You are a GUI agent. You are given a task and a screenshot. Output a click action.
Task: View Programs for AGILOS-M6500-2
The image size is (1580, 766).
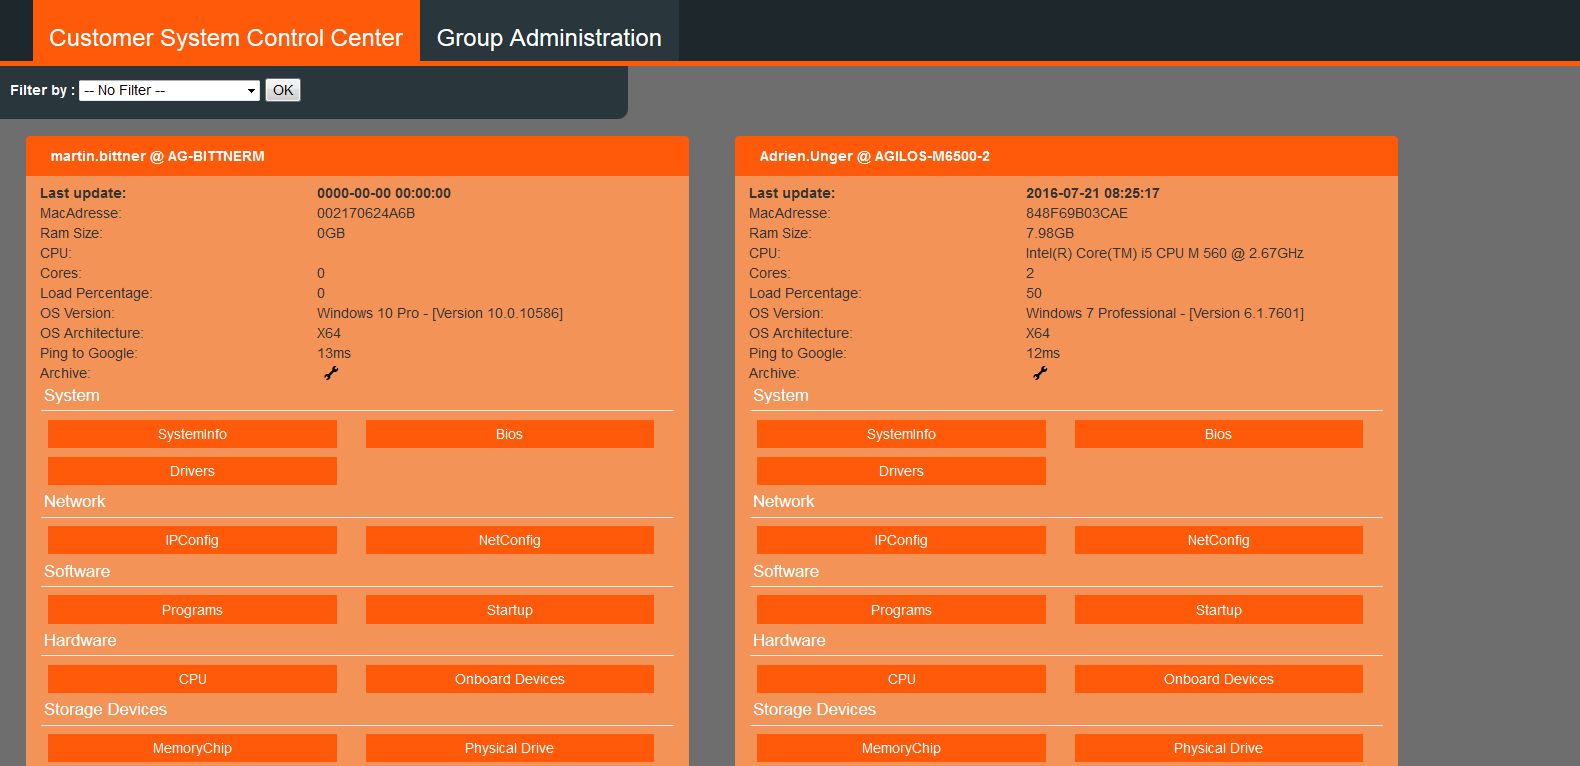coord(901,610)
